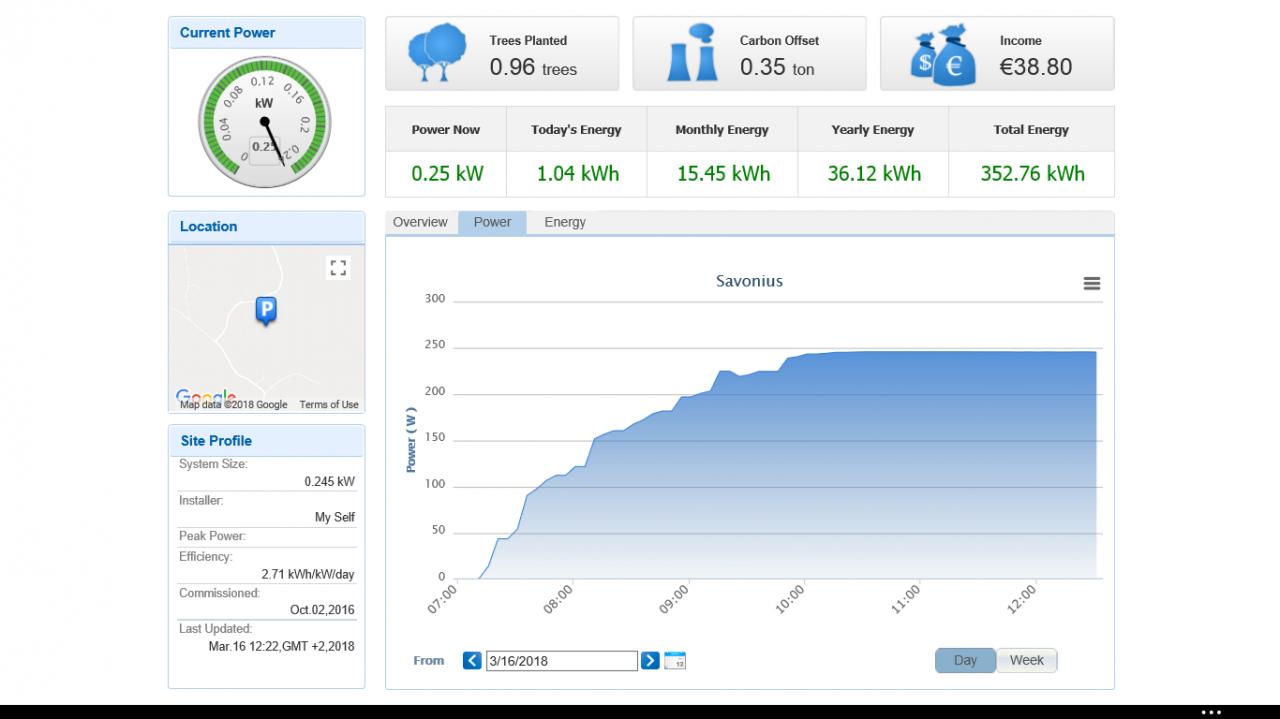Click the Efficiency value 2.71 kWh/kW/day
The image size is (1280, 719).
(308, 574)
